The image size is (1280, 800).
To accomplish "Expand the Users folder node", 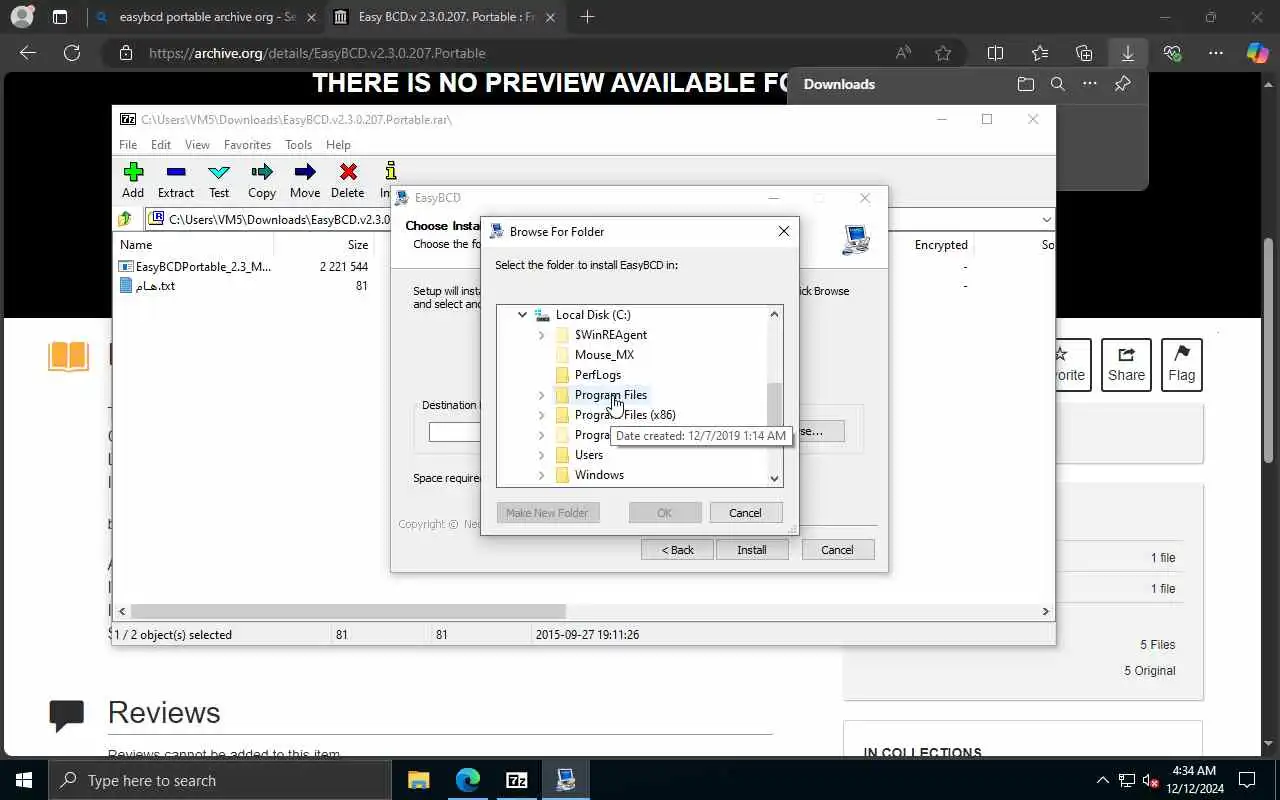I will coord(541,455).
